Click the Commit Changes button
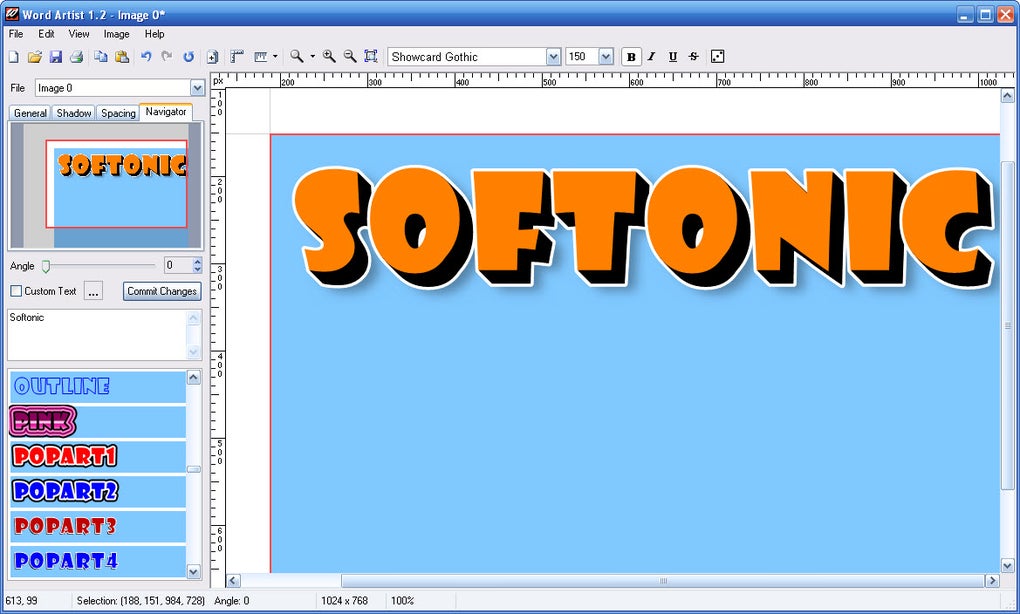 (x=162, y=291)
